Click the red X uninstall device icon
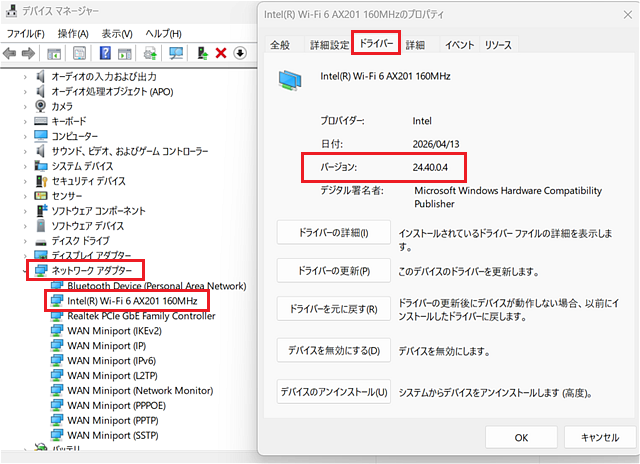 [x=221, y=53]
